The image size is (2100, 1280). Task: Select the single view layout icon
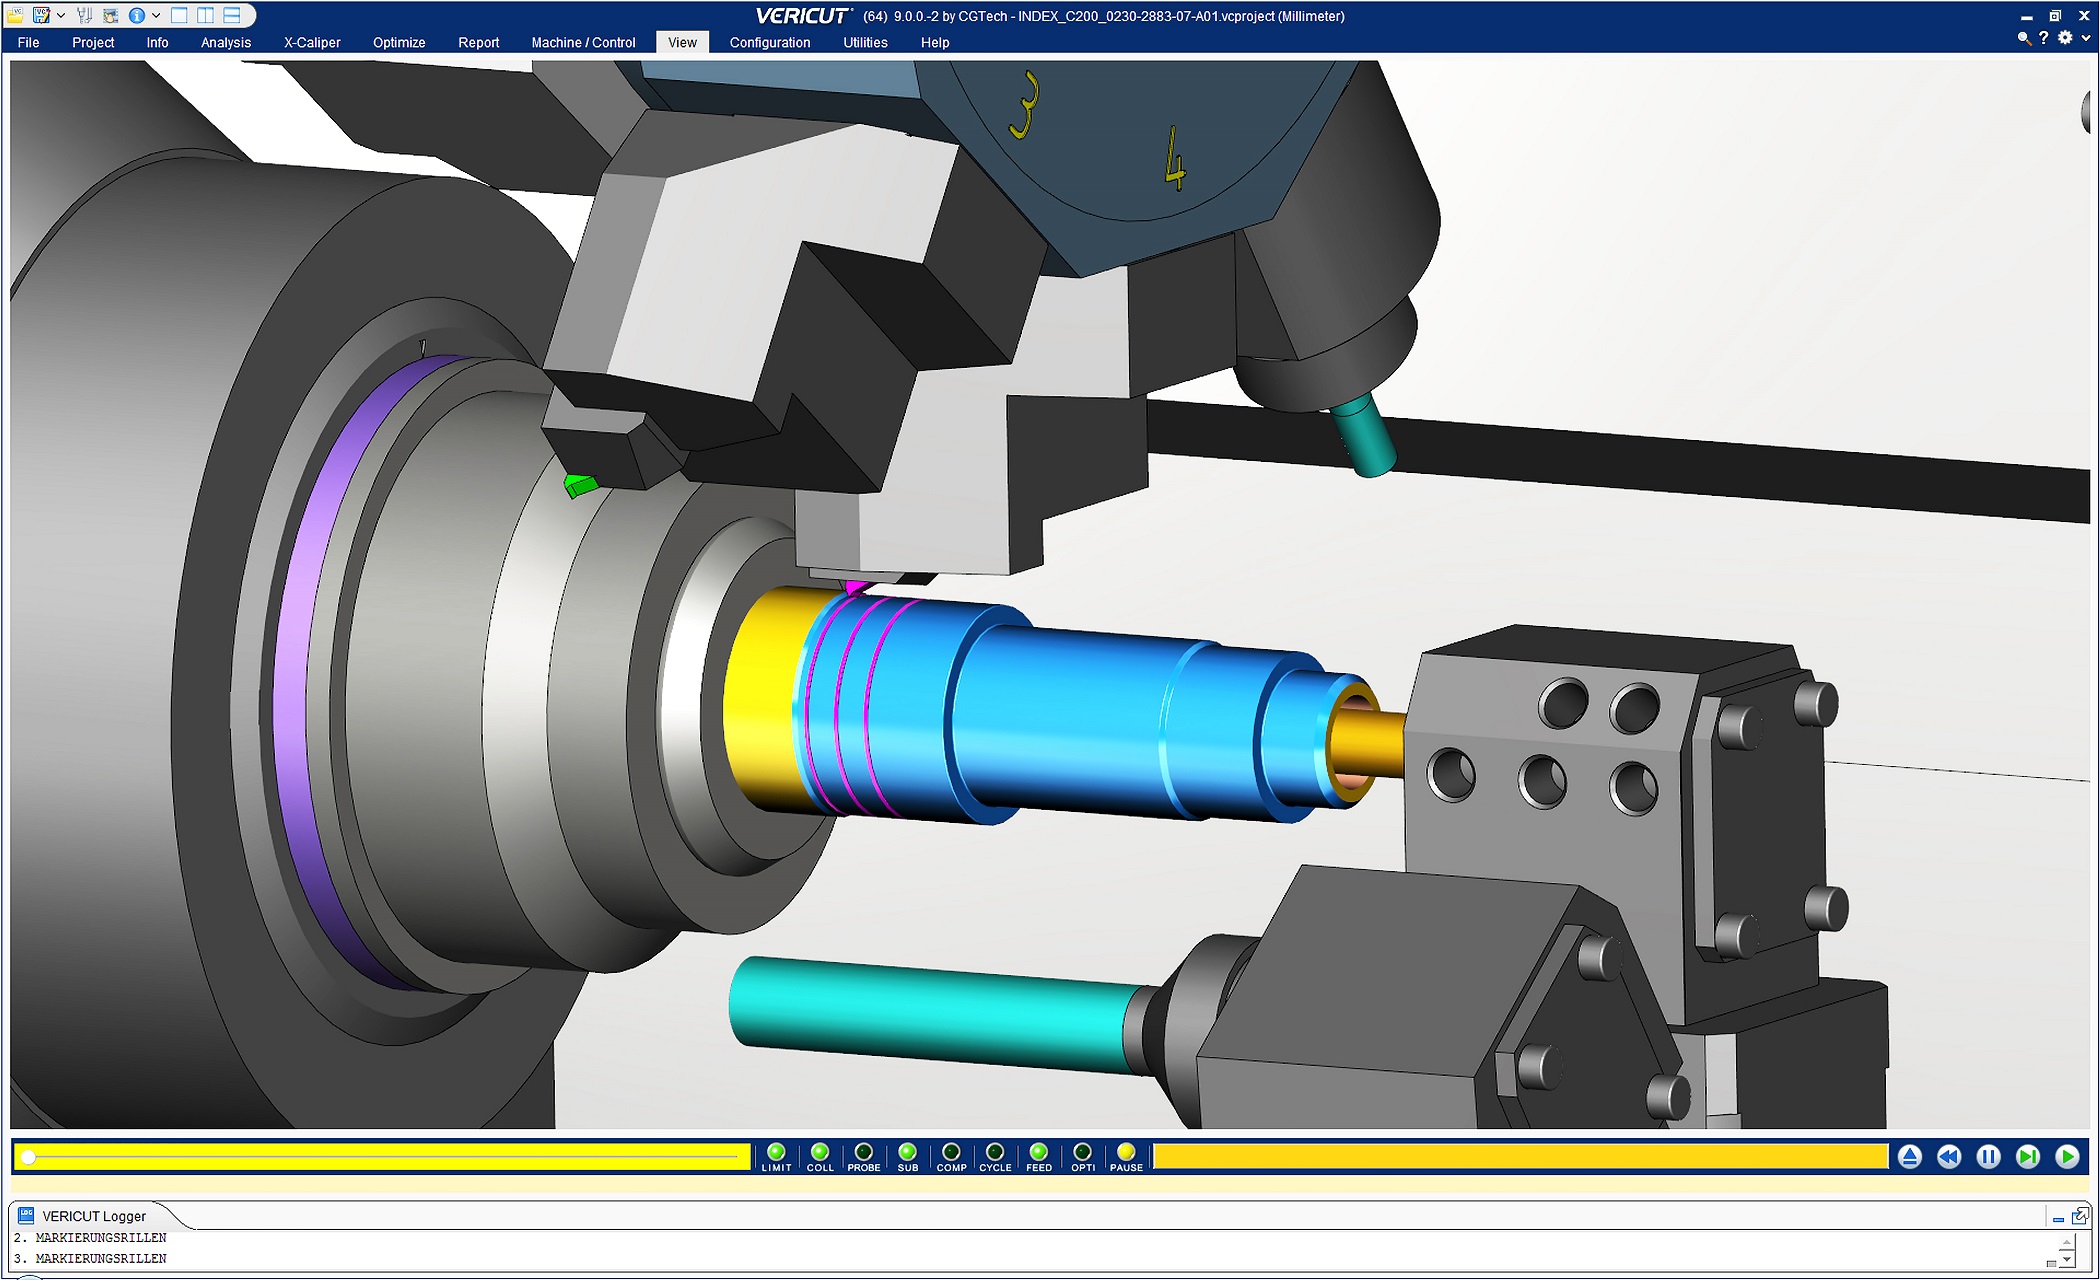coord(179,15)
